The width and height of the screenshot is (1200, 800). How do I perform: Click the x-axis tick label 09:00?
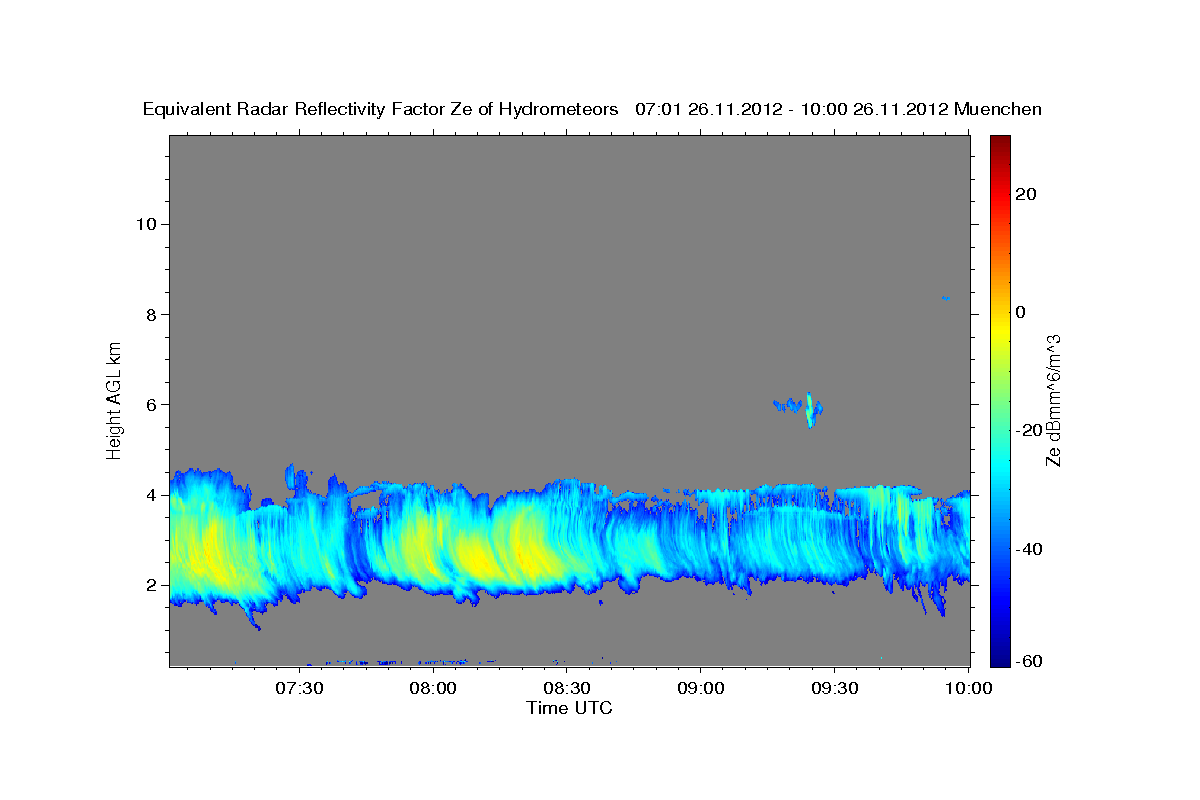coord(700,689)
